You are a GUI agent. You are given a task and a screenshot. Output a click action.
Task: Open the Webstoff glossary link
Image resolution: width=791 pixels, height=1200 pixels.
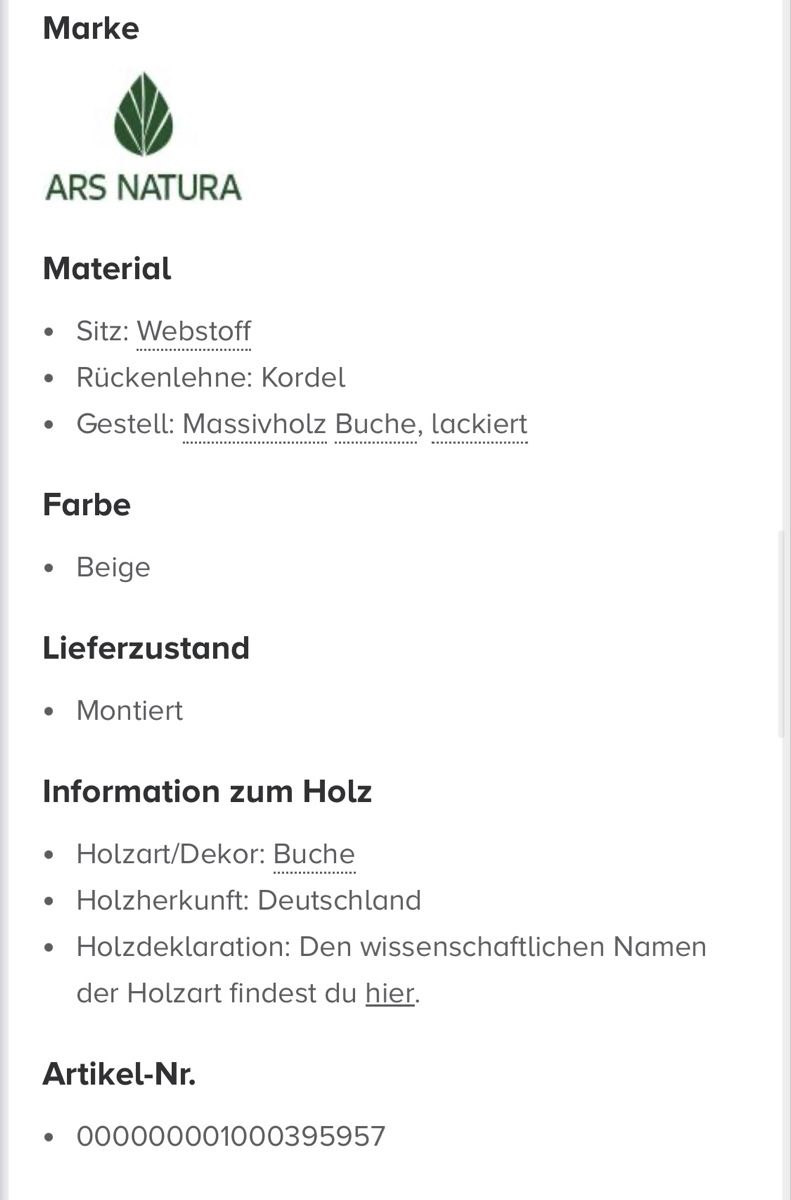[x=194, y=331]
